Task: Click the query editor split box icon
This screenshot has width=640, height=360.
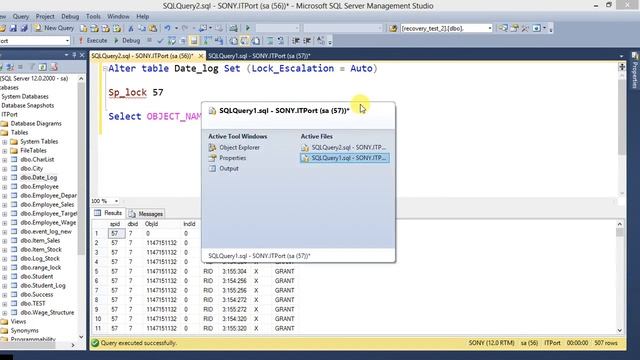Action: [x=622, y=67]
